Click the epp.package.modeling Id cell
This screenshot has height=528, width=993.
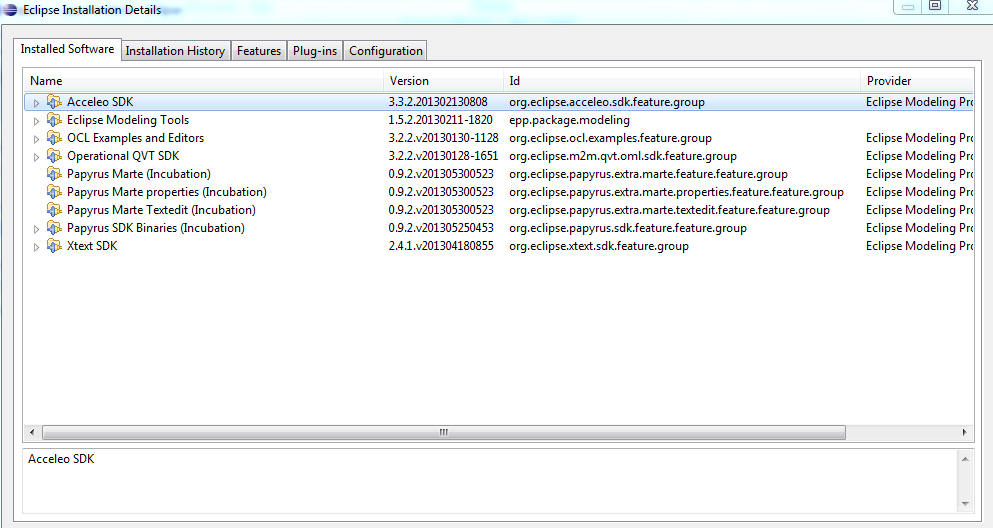click(569, 120)
